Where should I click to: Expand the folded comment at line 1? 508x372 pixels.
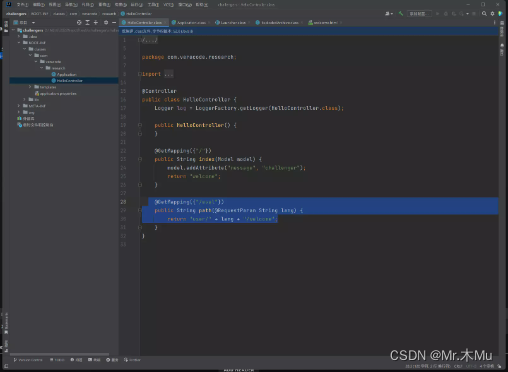[x=140, y=40]
